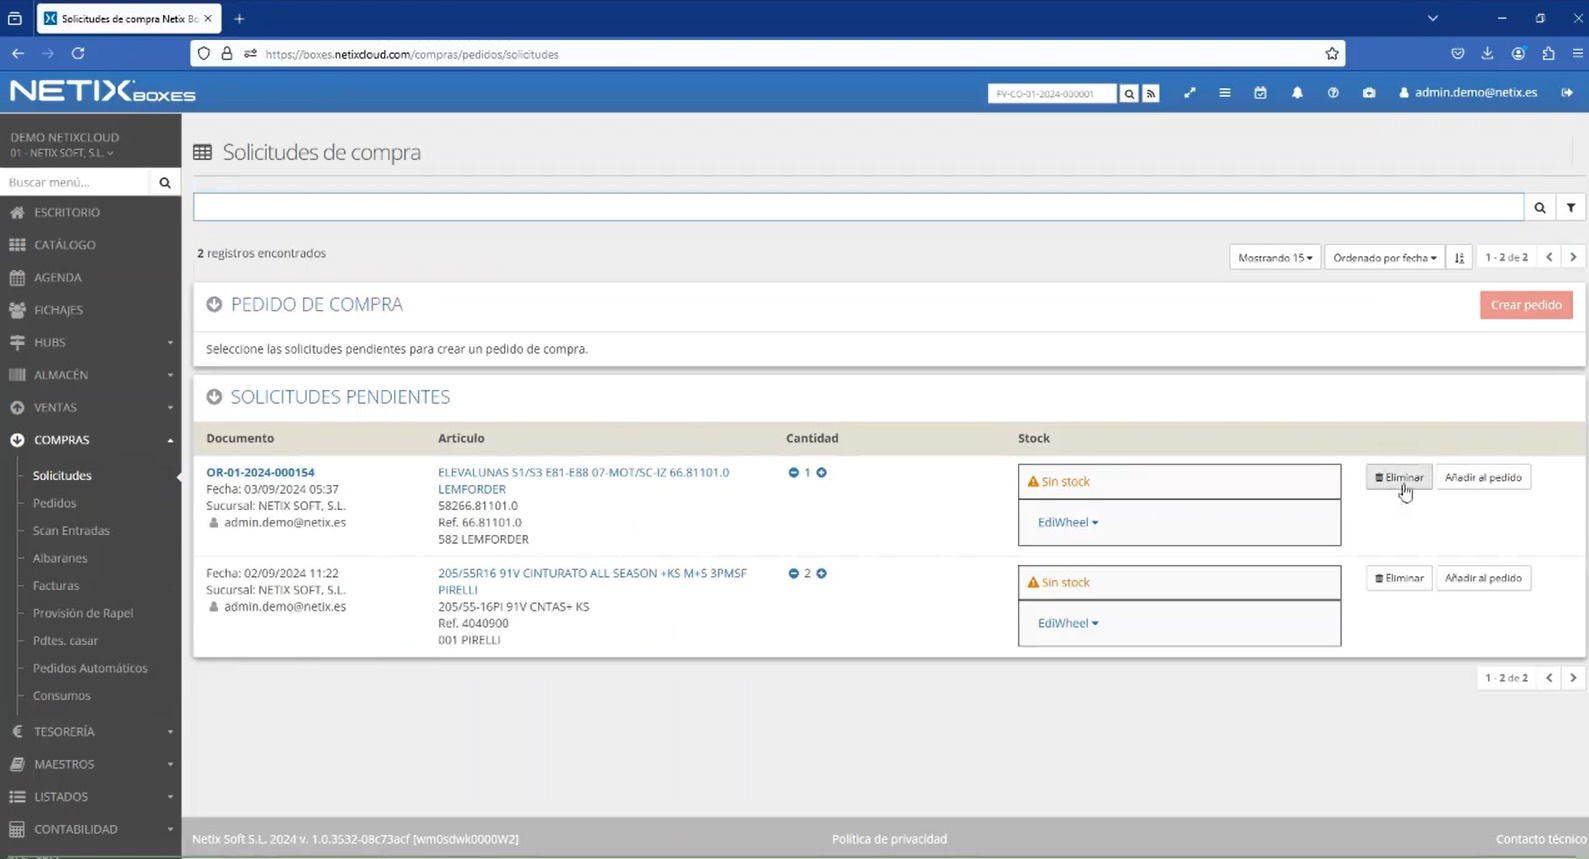Increase quantity for ELEVALUNAS item
1589x859 pixels.
(821, 473)
